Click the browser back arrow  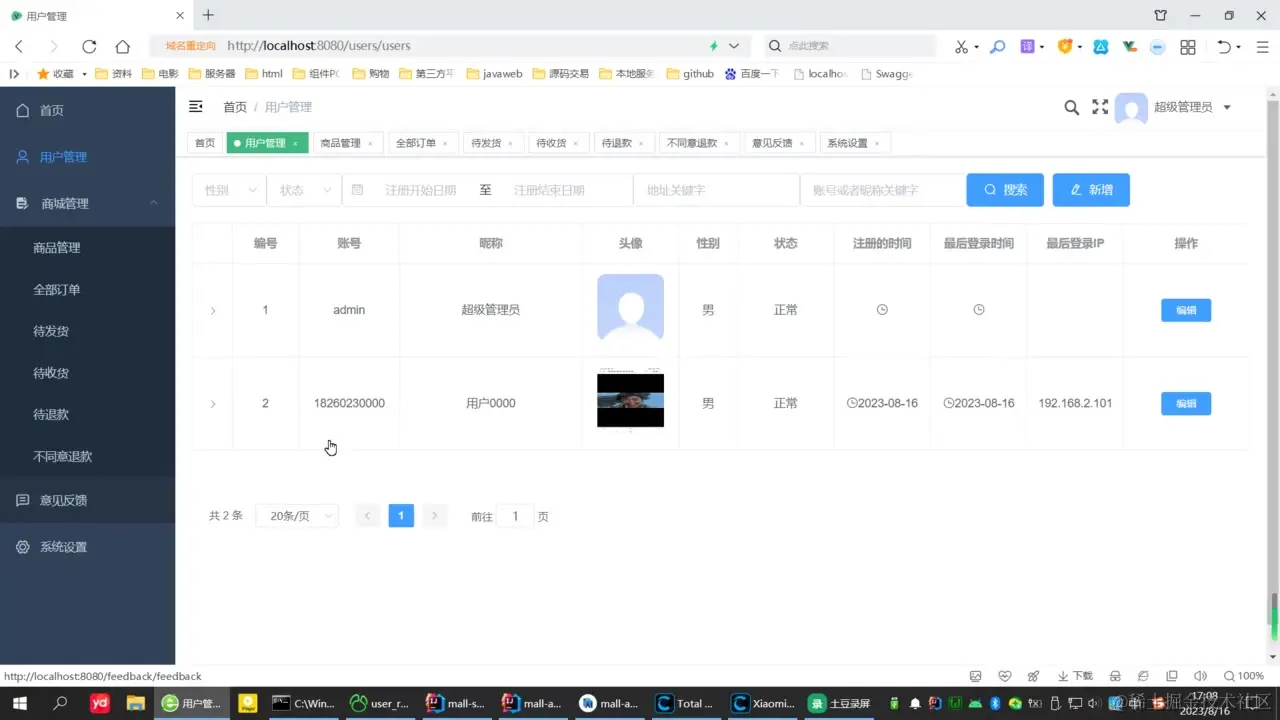[x=19, y=46]
